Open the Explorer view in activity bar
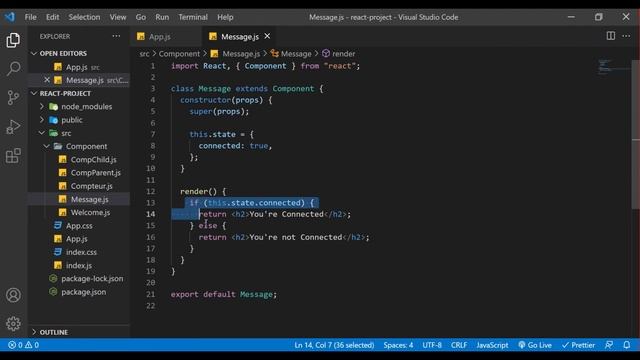This screenshot has width=640, height=360. click(x=13, y=40)
